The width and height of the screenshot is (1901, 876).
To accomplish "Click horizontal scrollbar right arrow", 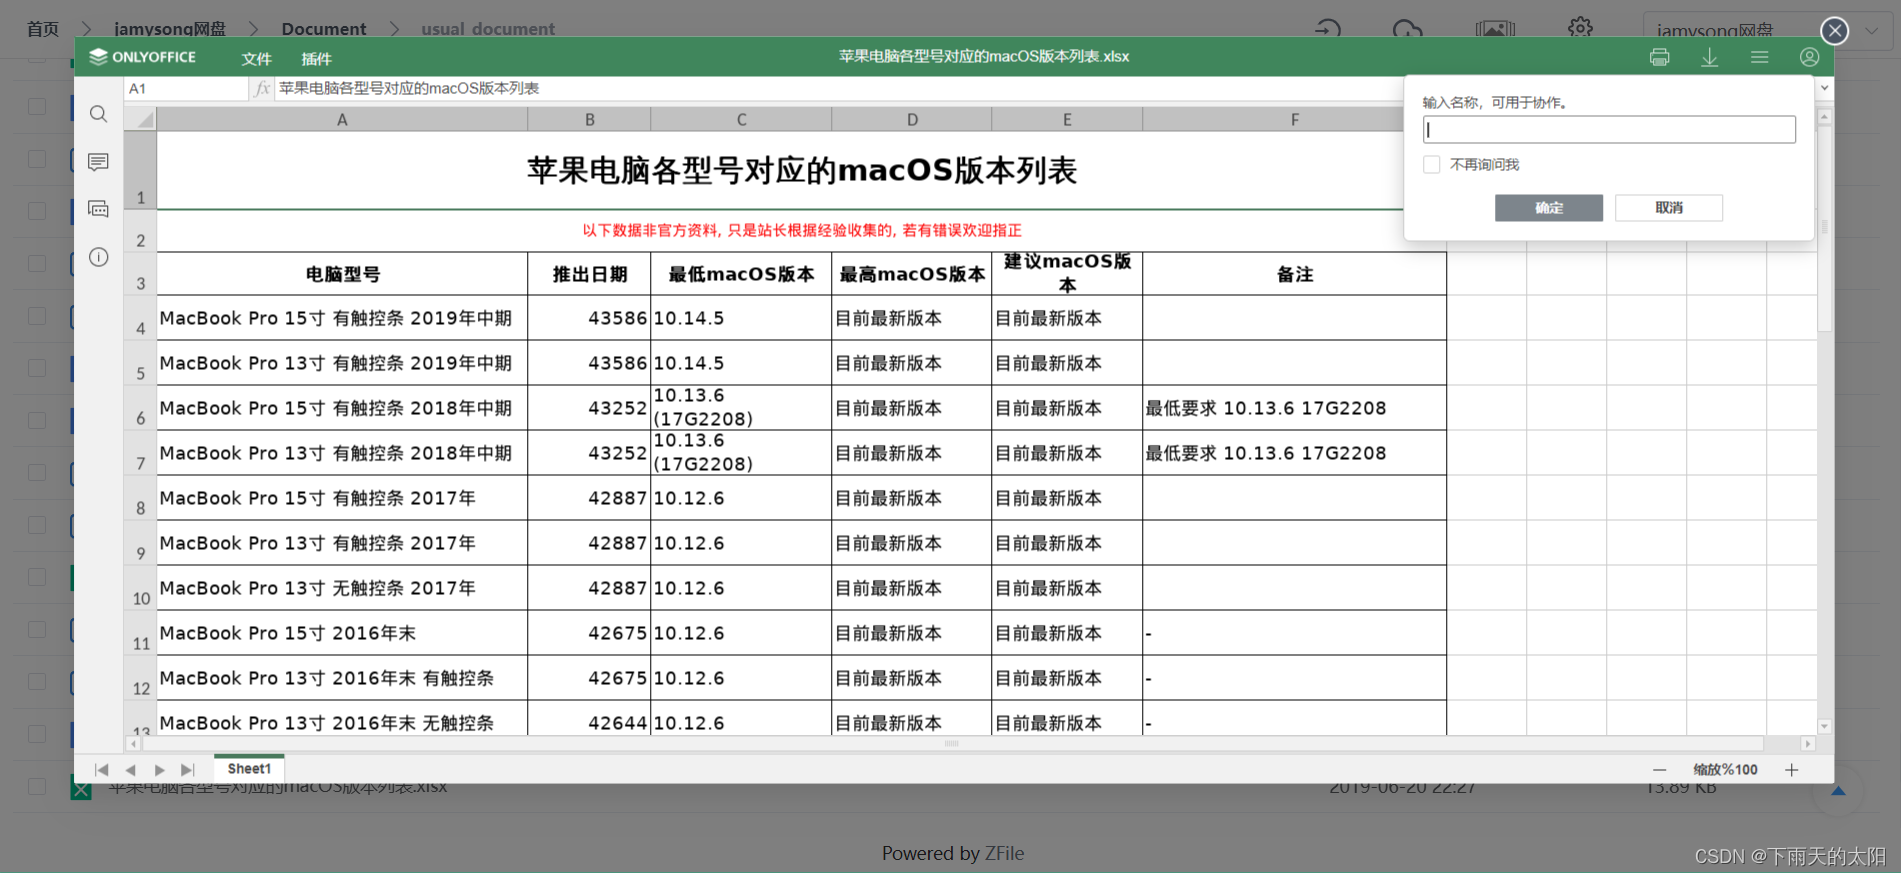I will tap(1807, 744).
